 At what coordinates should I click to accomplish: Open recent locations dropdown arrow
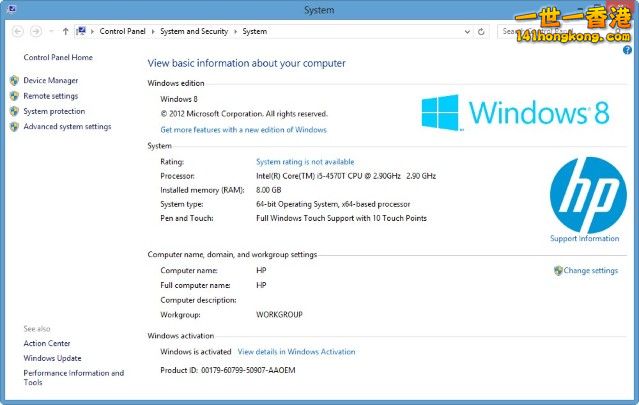[x=51, y=31]
